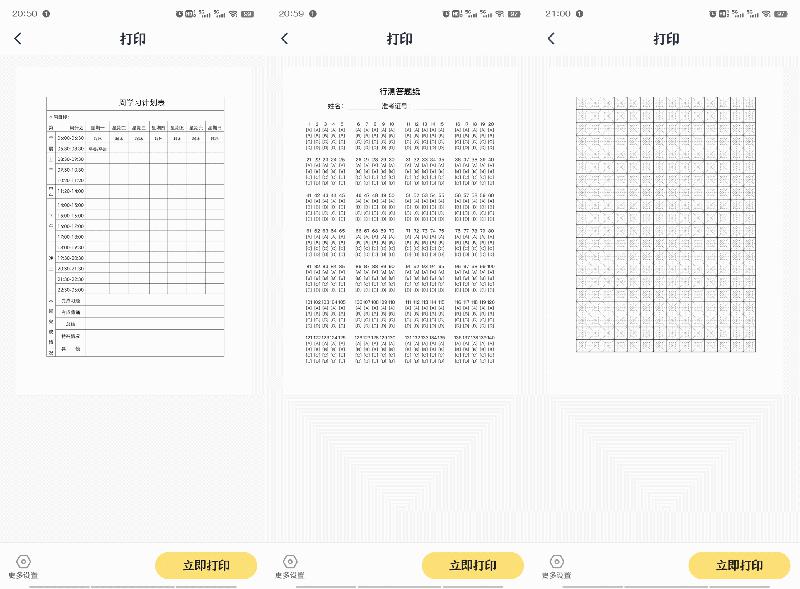This screenshot has width=800, height=589.
Task: Open 更多设置 below the practice grid preview
Action: (x=557, y=567)
